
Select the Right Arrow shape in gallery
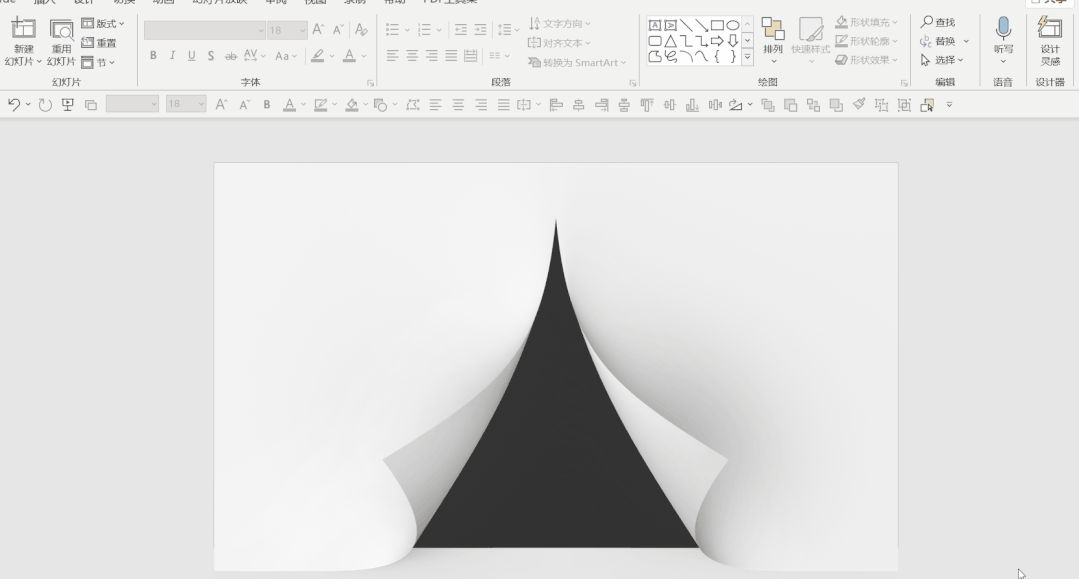(x=717, y=41)
